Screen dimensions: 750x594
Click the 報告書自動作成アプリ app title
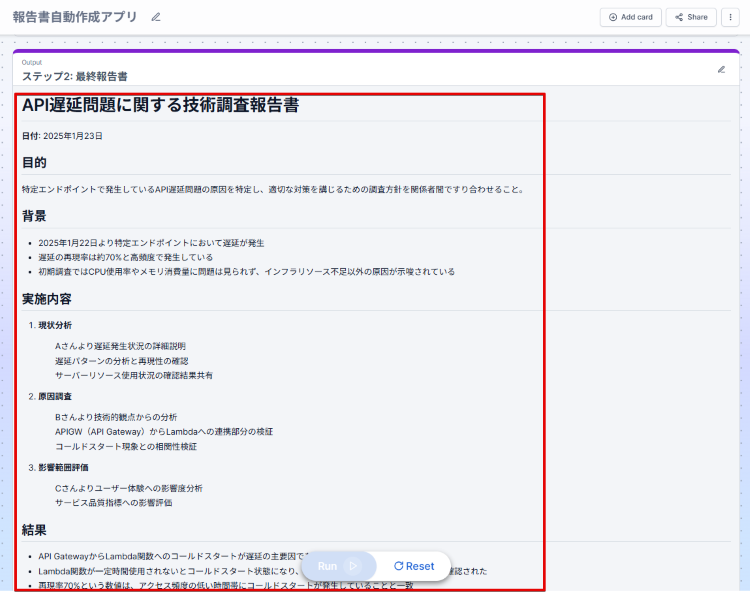coord(75,17)
